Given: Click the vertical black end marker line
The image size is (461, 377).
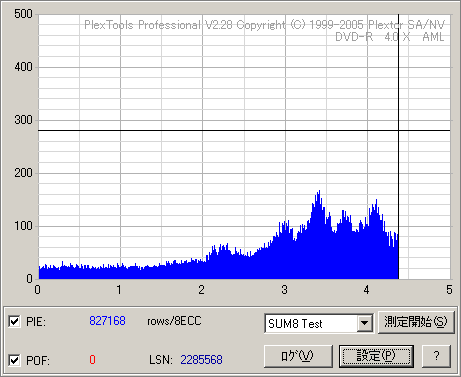Looking at the screenshot, I should 398,147.
